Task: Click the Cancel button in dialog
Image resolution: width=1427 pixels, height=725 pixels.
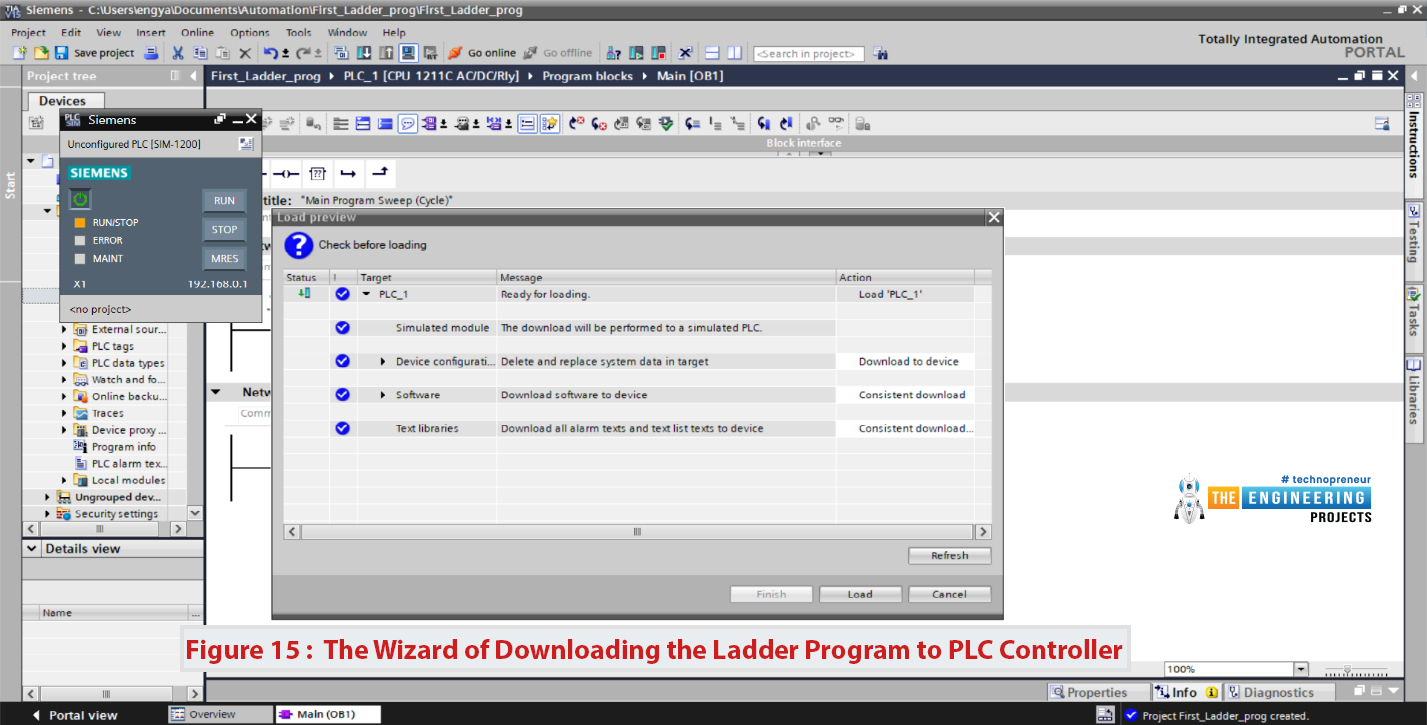Action: pyautogui.click(x=949, y=594)
